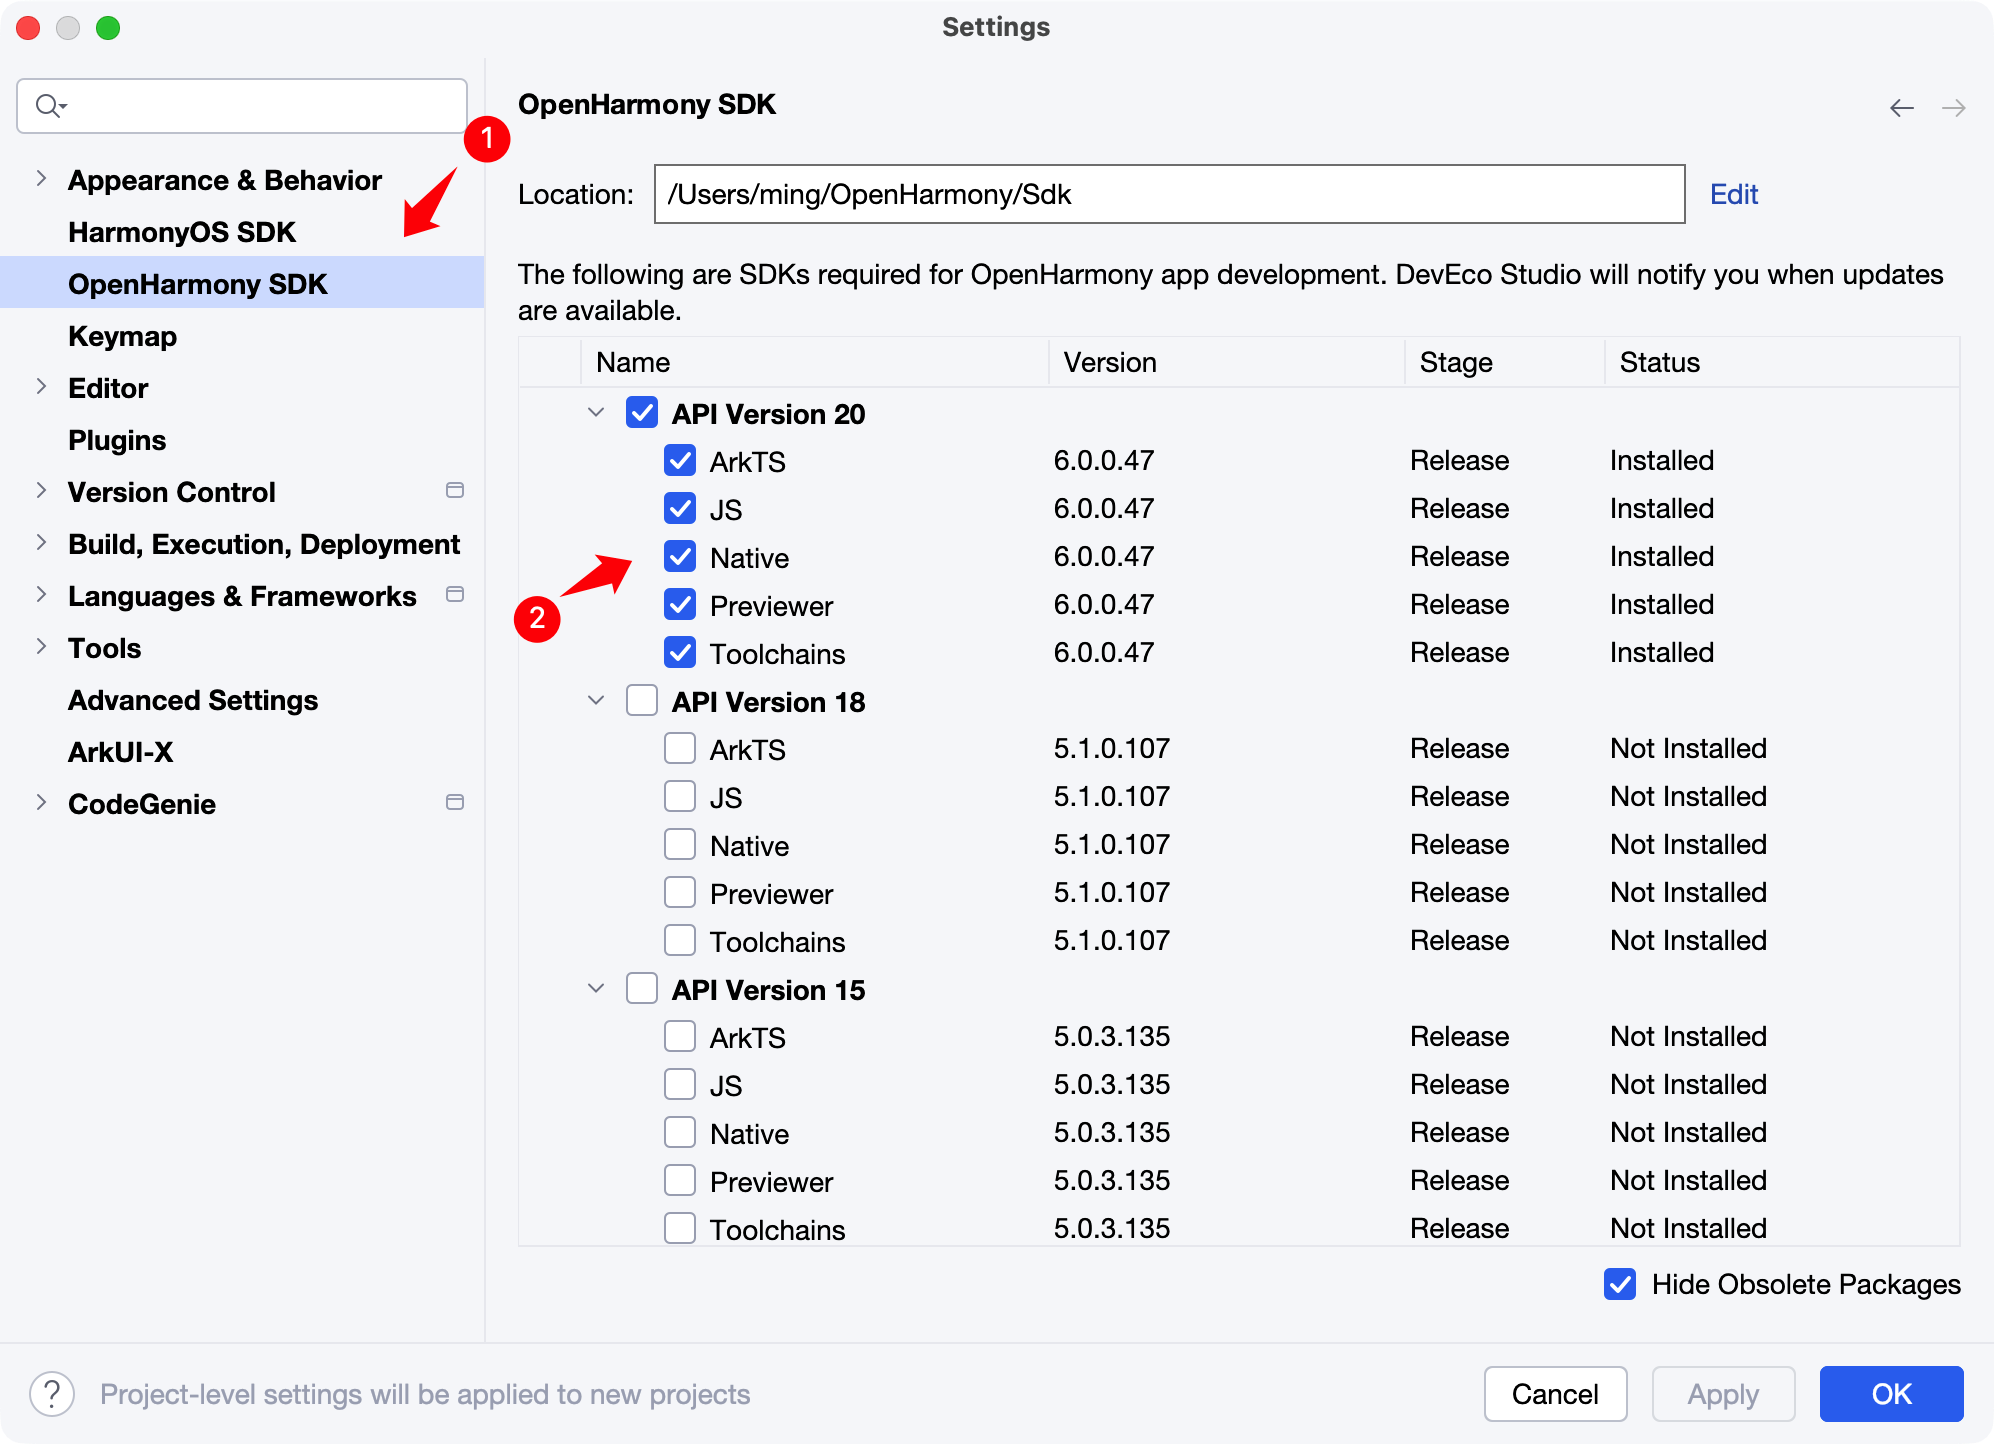Expand the Tools settings section
The width and height of the screenshot is (1994, 1444).
41,647
